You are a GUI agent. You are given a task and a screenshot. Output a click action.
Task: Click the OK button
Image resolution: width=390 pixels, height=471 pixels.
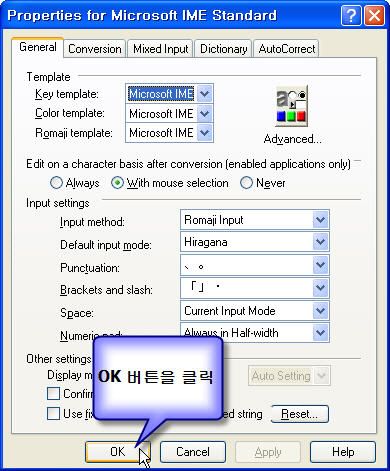(118, 452)
